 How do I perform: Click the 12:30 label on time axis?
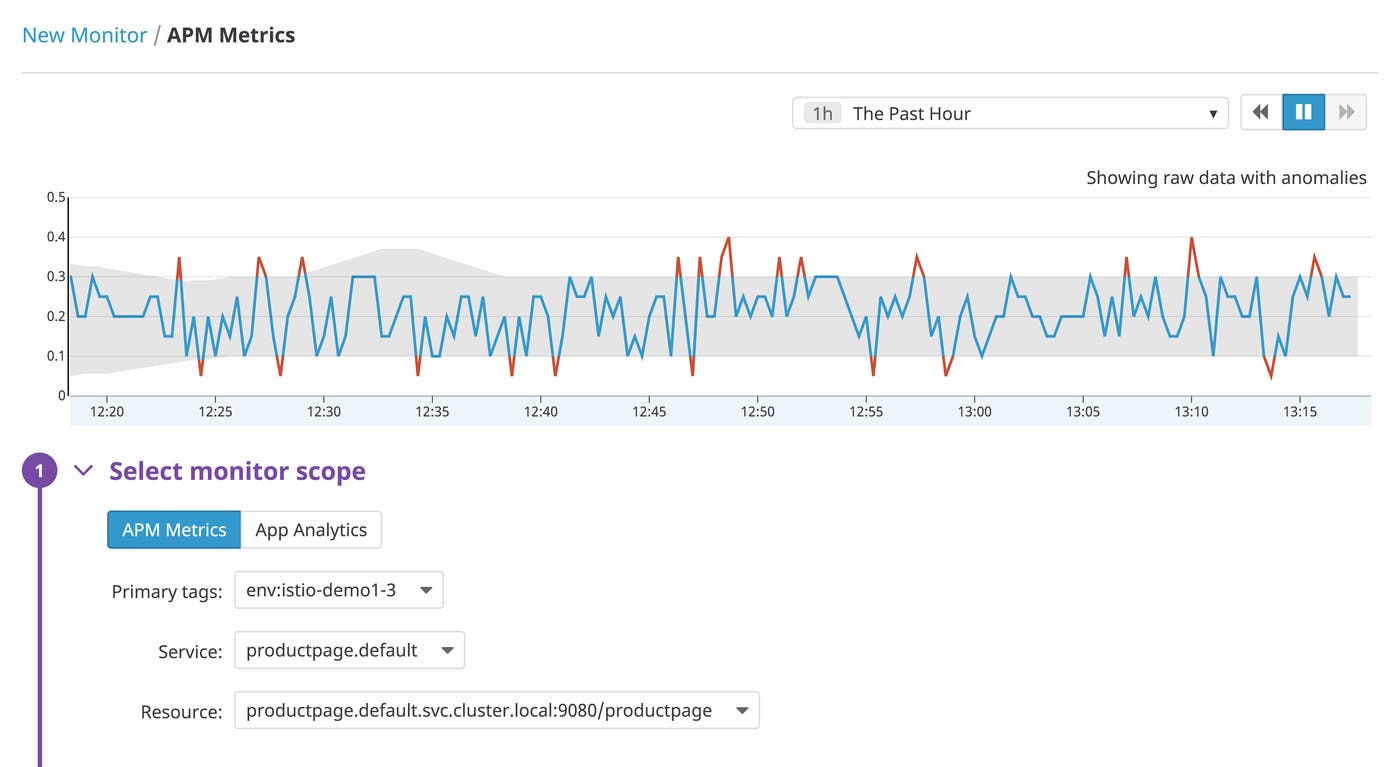coord(323,411)
